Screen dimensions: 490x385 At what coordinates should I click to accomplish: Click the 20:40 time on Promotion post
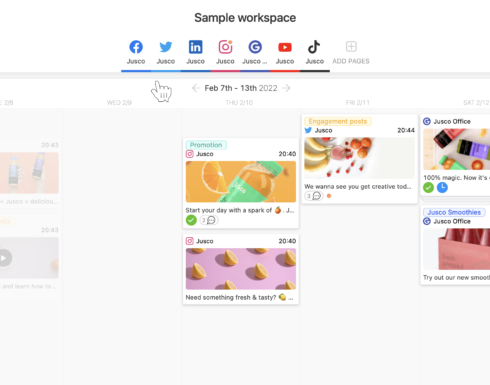pos(287,154)
